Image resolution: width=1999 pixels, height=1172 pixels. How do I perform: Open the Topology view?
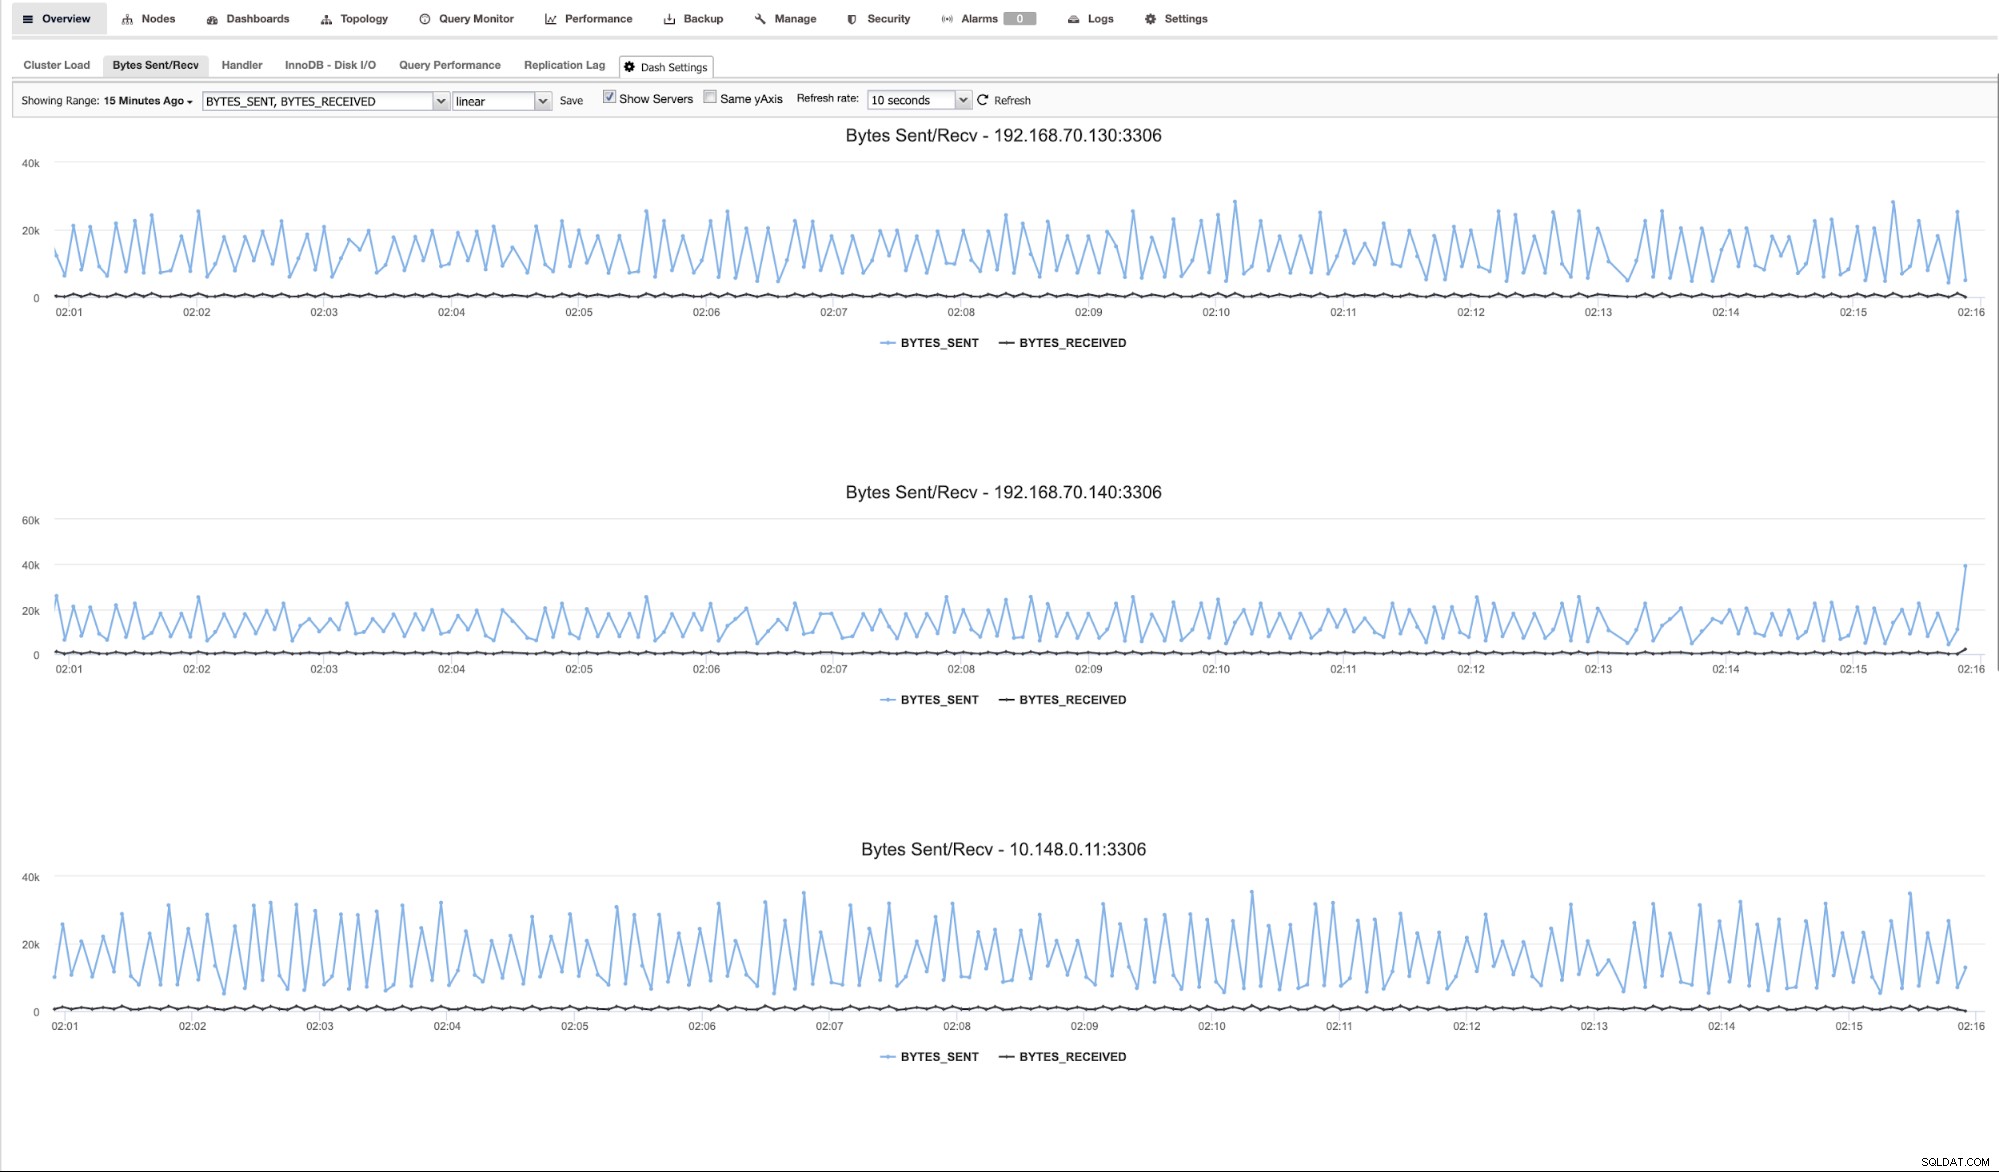pyautogui.click(x=354, y=19)
